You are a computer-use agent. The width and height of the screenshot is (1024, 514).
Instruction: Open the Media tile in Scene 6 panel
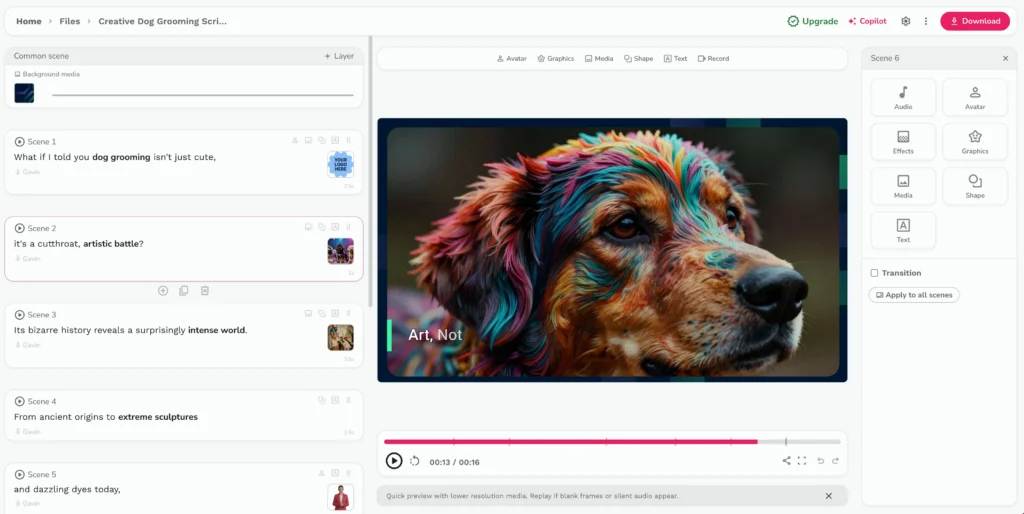click(903, 186)
